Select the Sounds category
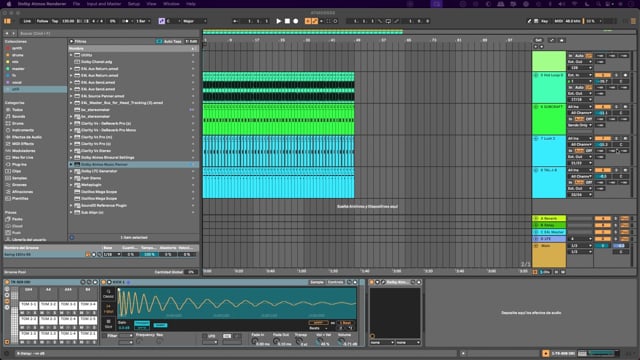 18,116
